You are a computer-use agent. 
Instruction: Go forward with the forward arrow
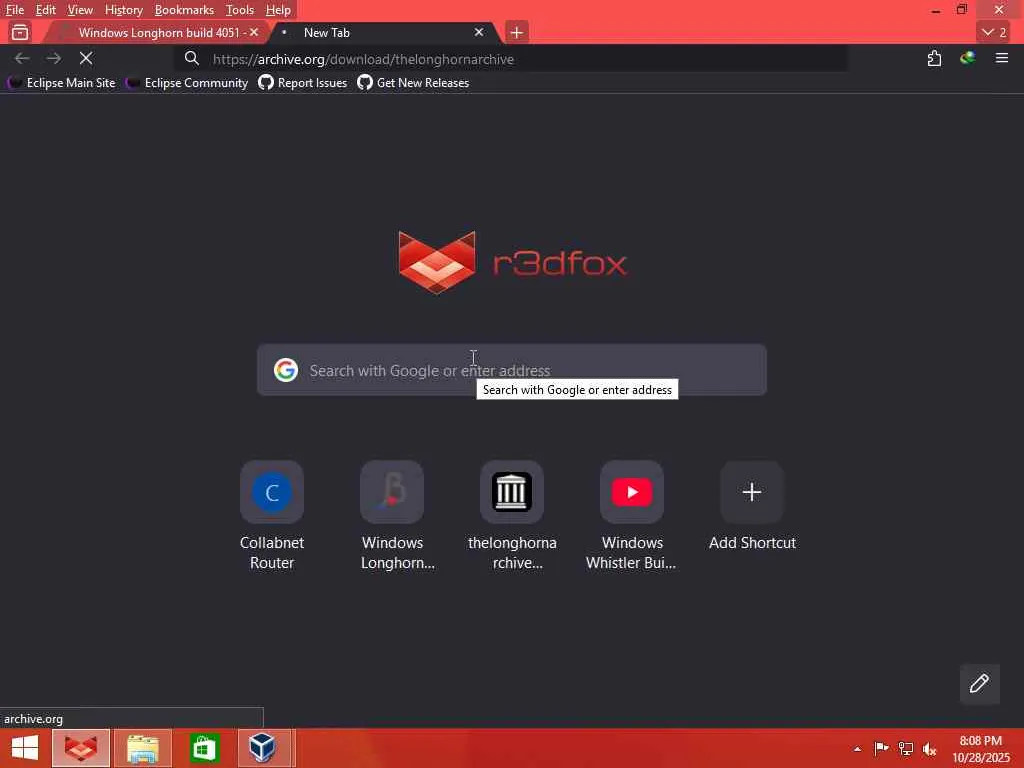(54, 58)
